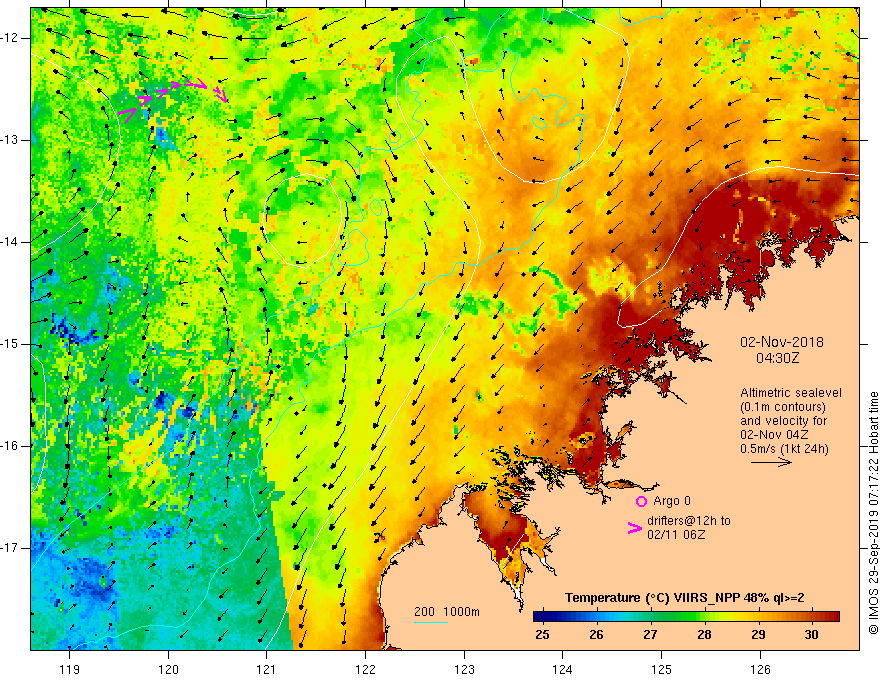Image resolution: width=880 pixels, height=680 pixels.
Task: Click the '02-Nov 04Z' text
Action: 776,435
